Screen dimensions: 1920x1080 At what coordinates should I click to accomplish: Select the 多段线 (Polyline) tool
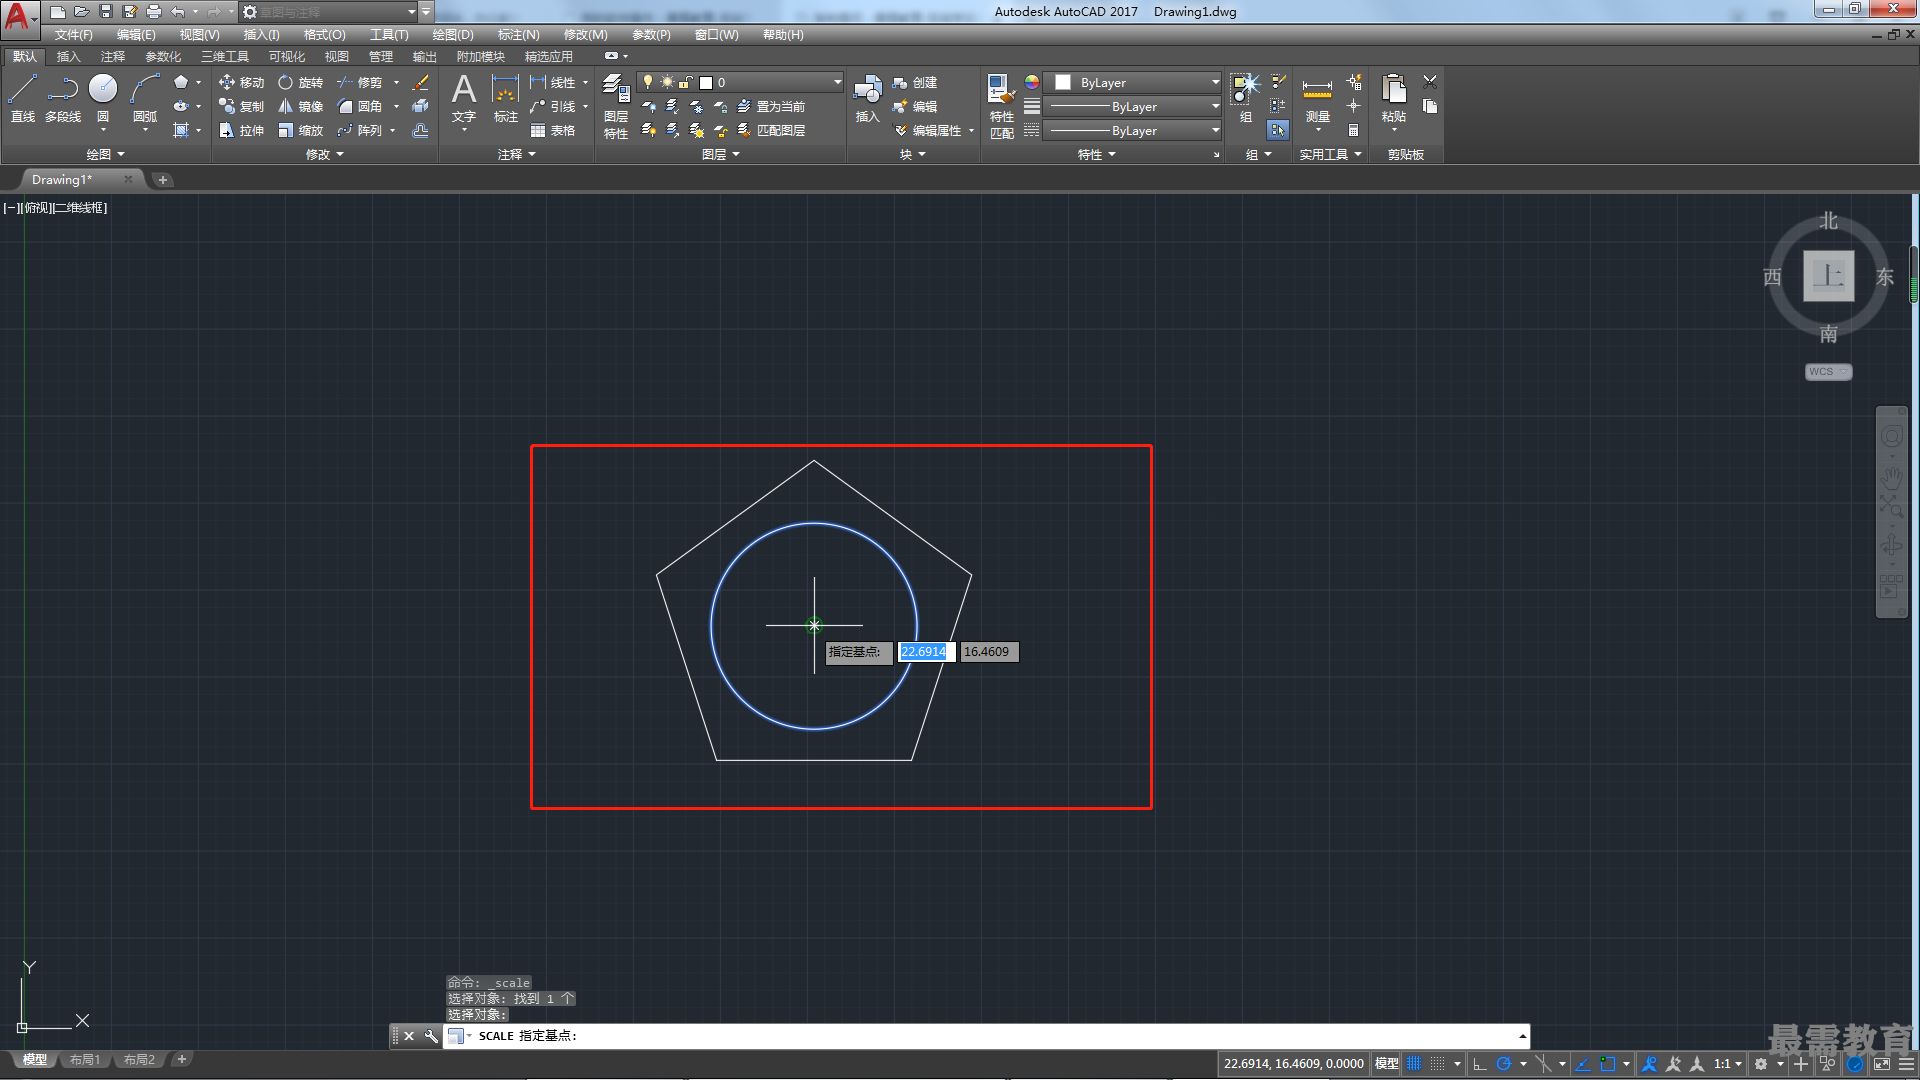[x=63, y=98]
